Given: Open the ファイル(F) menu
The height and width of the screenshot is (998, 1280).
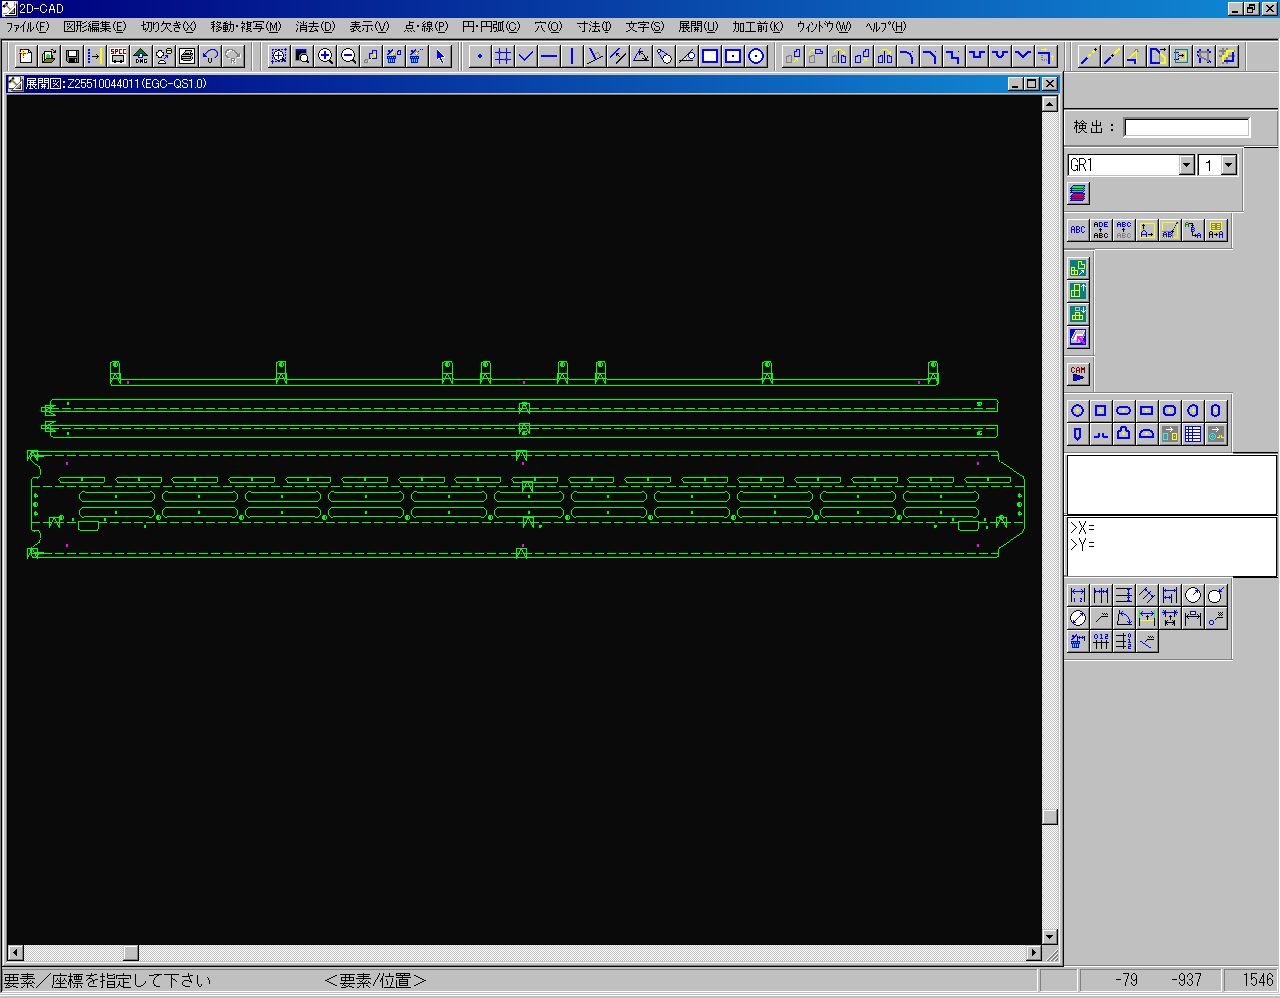Looking at the screenshot, I should (27, 27).
